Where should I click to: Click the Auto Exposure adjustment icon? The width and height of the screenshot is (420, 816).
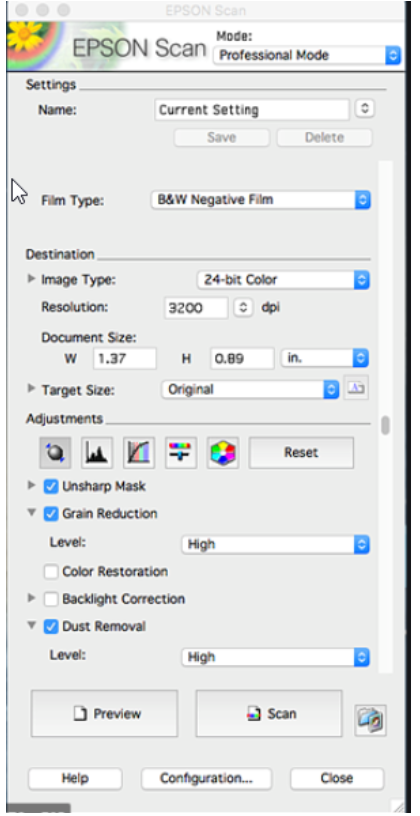(55, 452)
